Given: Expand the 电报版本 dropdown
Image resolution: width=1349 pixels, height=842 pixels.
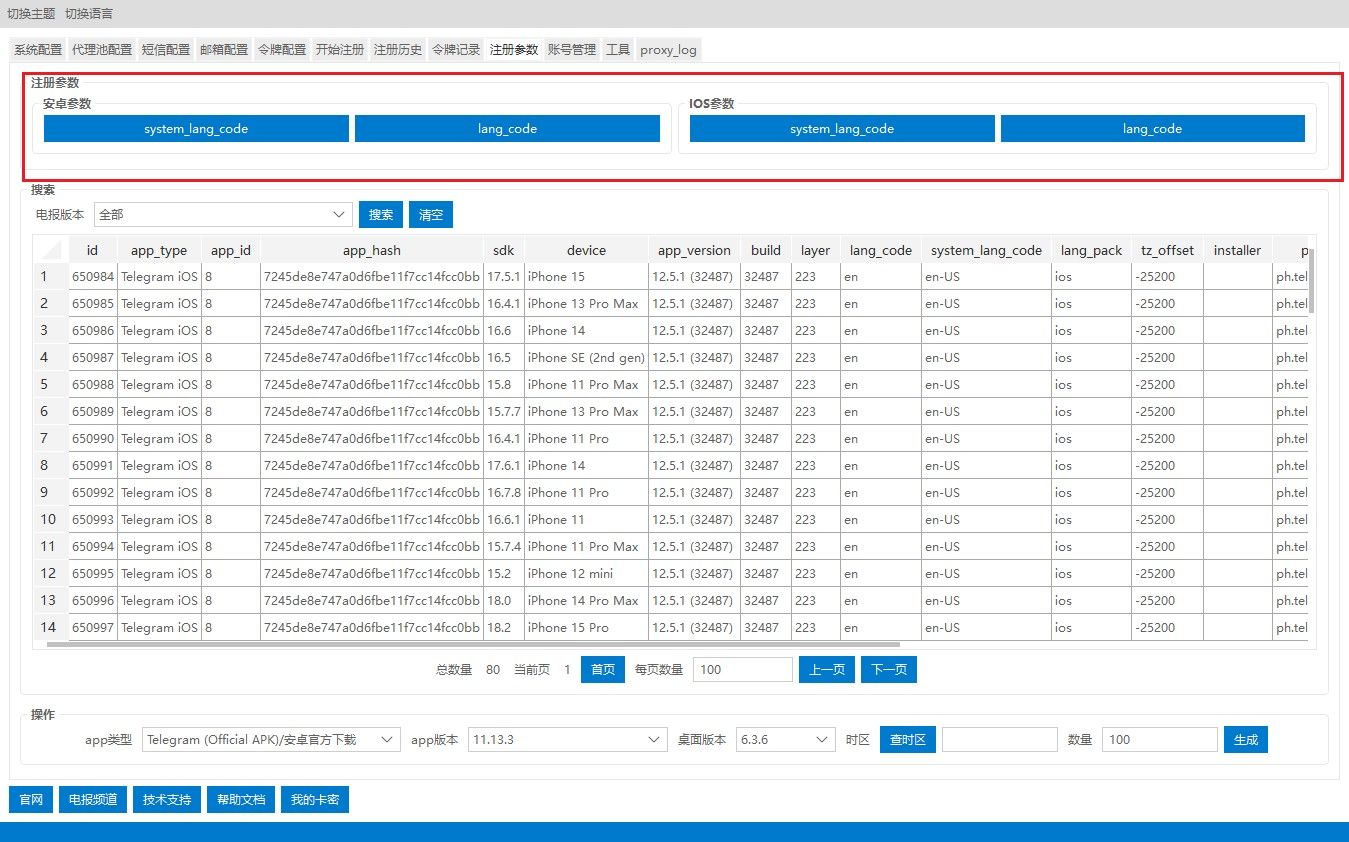Looking at the screenshot, I should 223,214.
